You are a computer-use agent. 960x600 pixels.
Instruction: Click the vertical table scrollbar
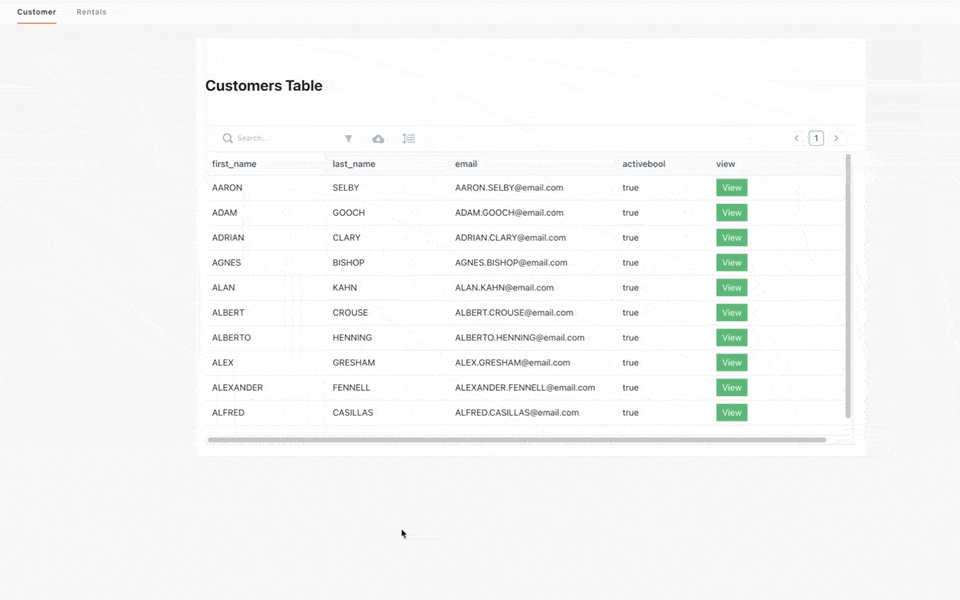tap(848, 285)
